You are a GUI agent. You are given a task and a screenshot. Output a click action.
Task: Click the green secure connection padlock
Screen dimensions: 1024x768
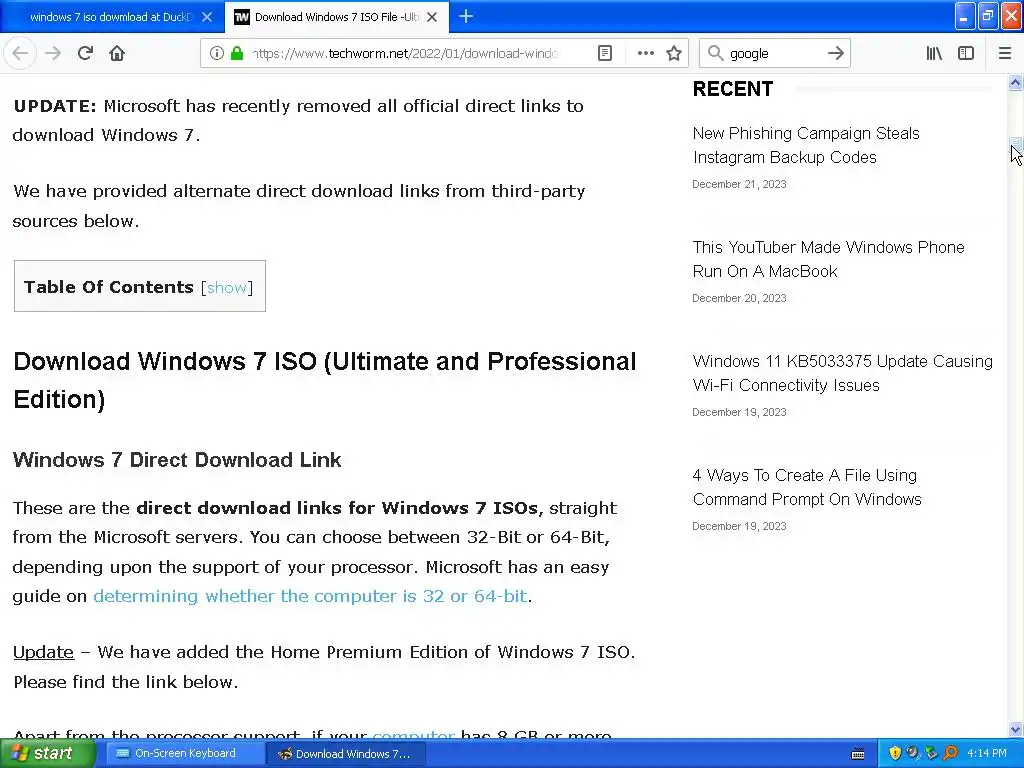click(237, 53)
